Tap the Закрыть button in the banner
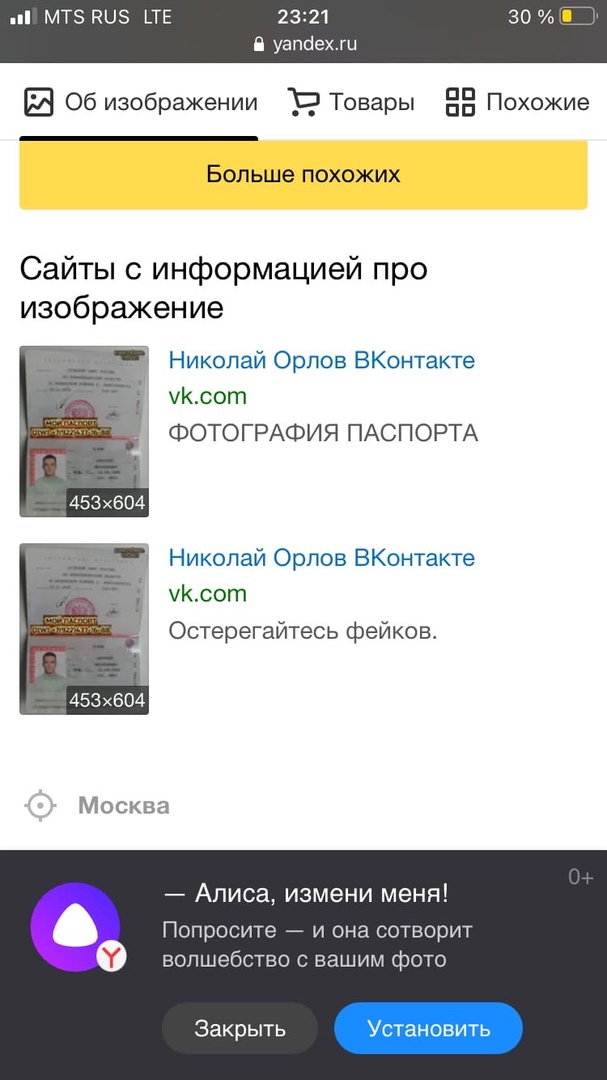Viewport: 607px width, 1080px height. click(x=240, y=1028)
